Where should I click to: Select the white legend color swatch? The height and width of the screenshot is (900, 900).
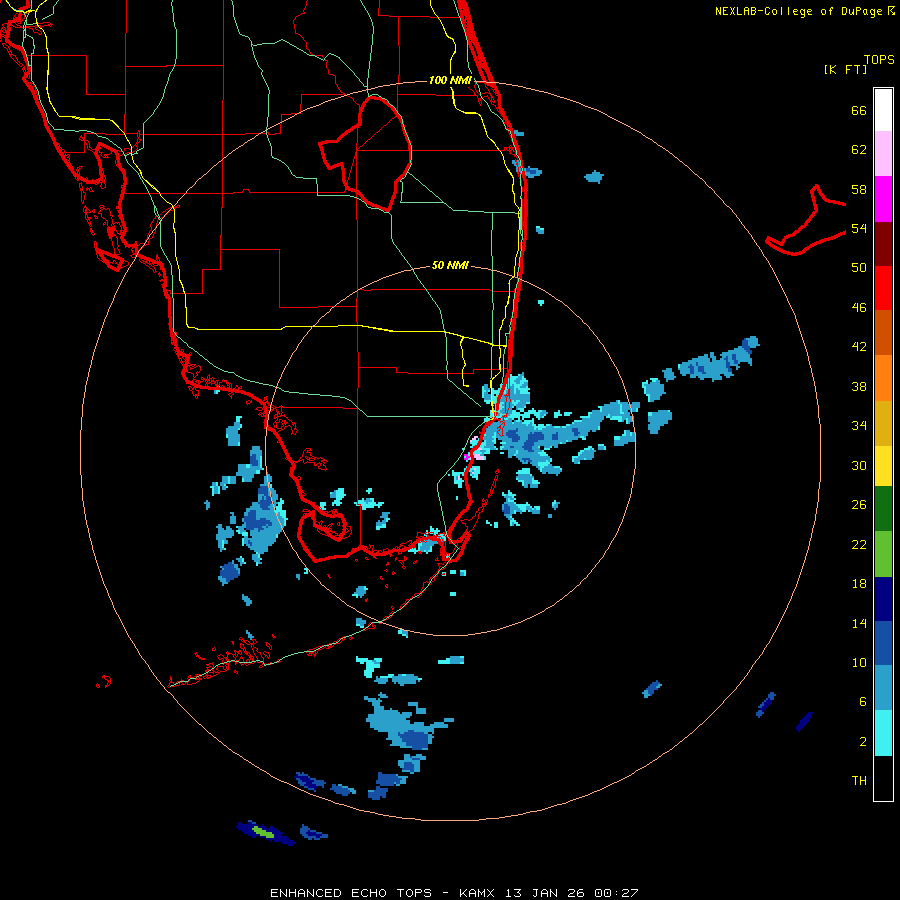point(883,110)
